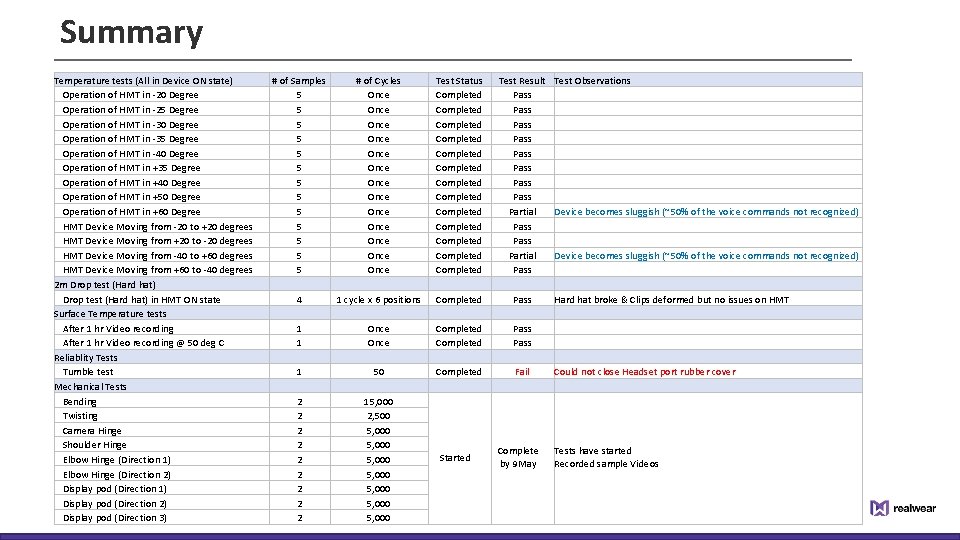Select 'After 1 hr Video recording @ 50 deg C'
Image resolution: width=960 pixels, height=540 pixels.
click(x=143, y=343)
